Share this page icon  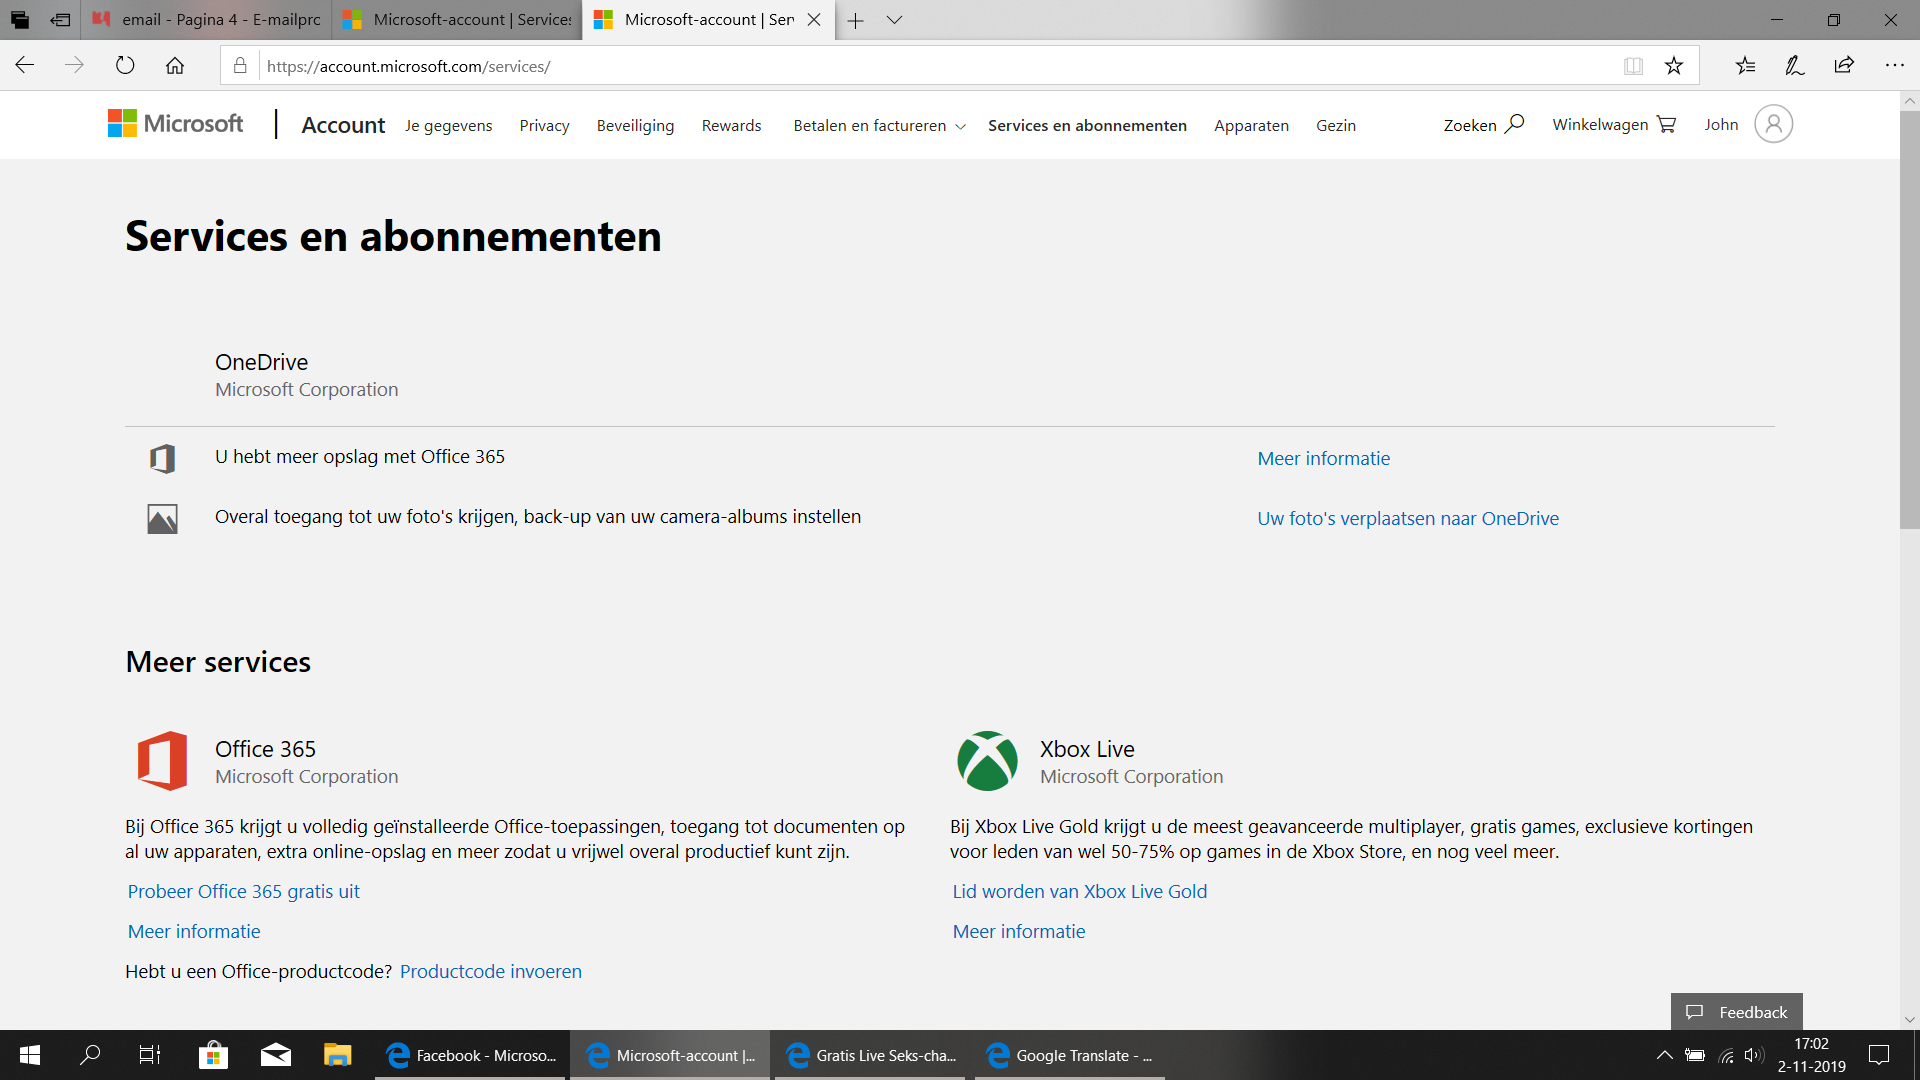pos(1844,66)
